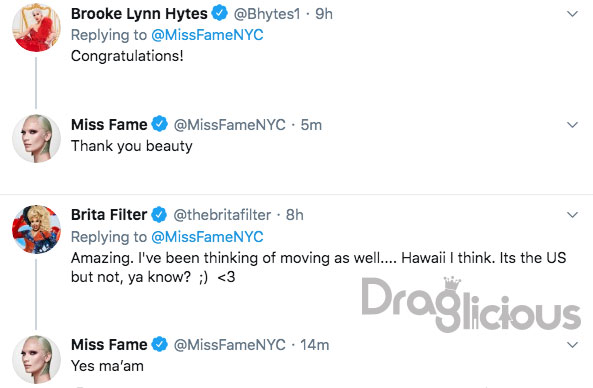
Task: Open Brita Filter display name link
Action: pos(109,215)
